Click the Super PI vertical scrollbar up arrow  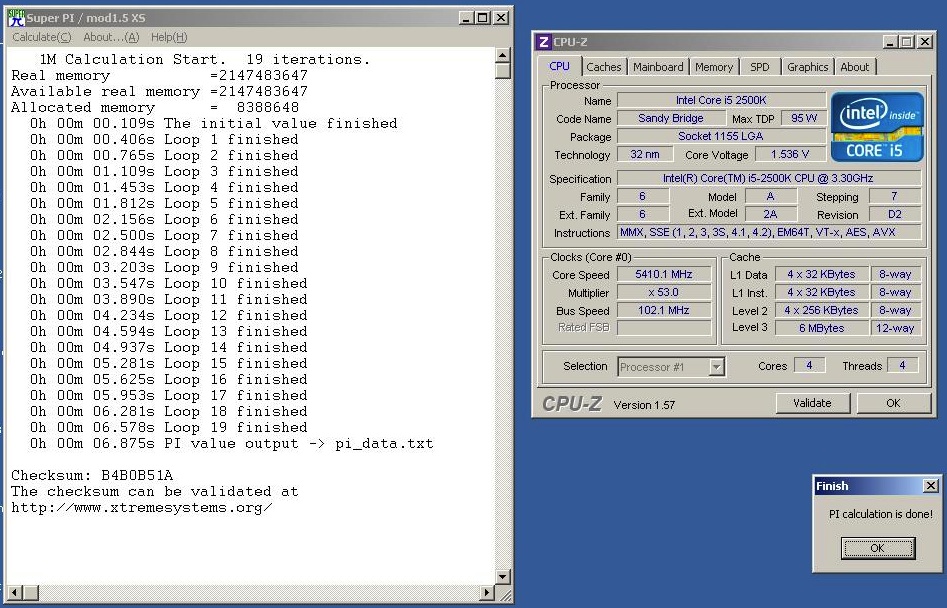(502, 56)
